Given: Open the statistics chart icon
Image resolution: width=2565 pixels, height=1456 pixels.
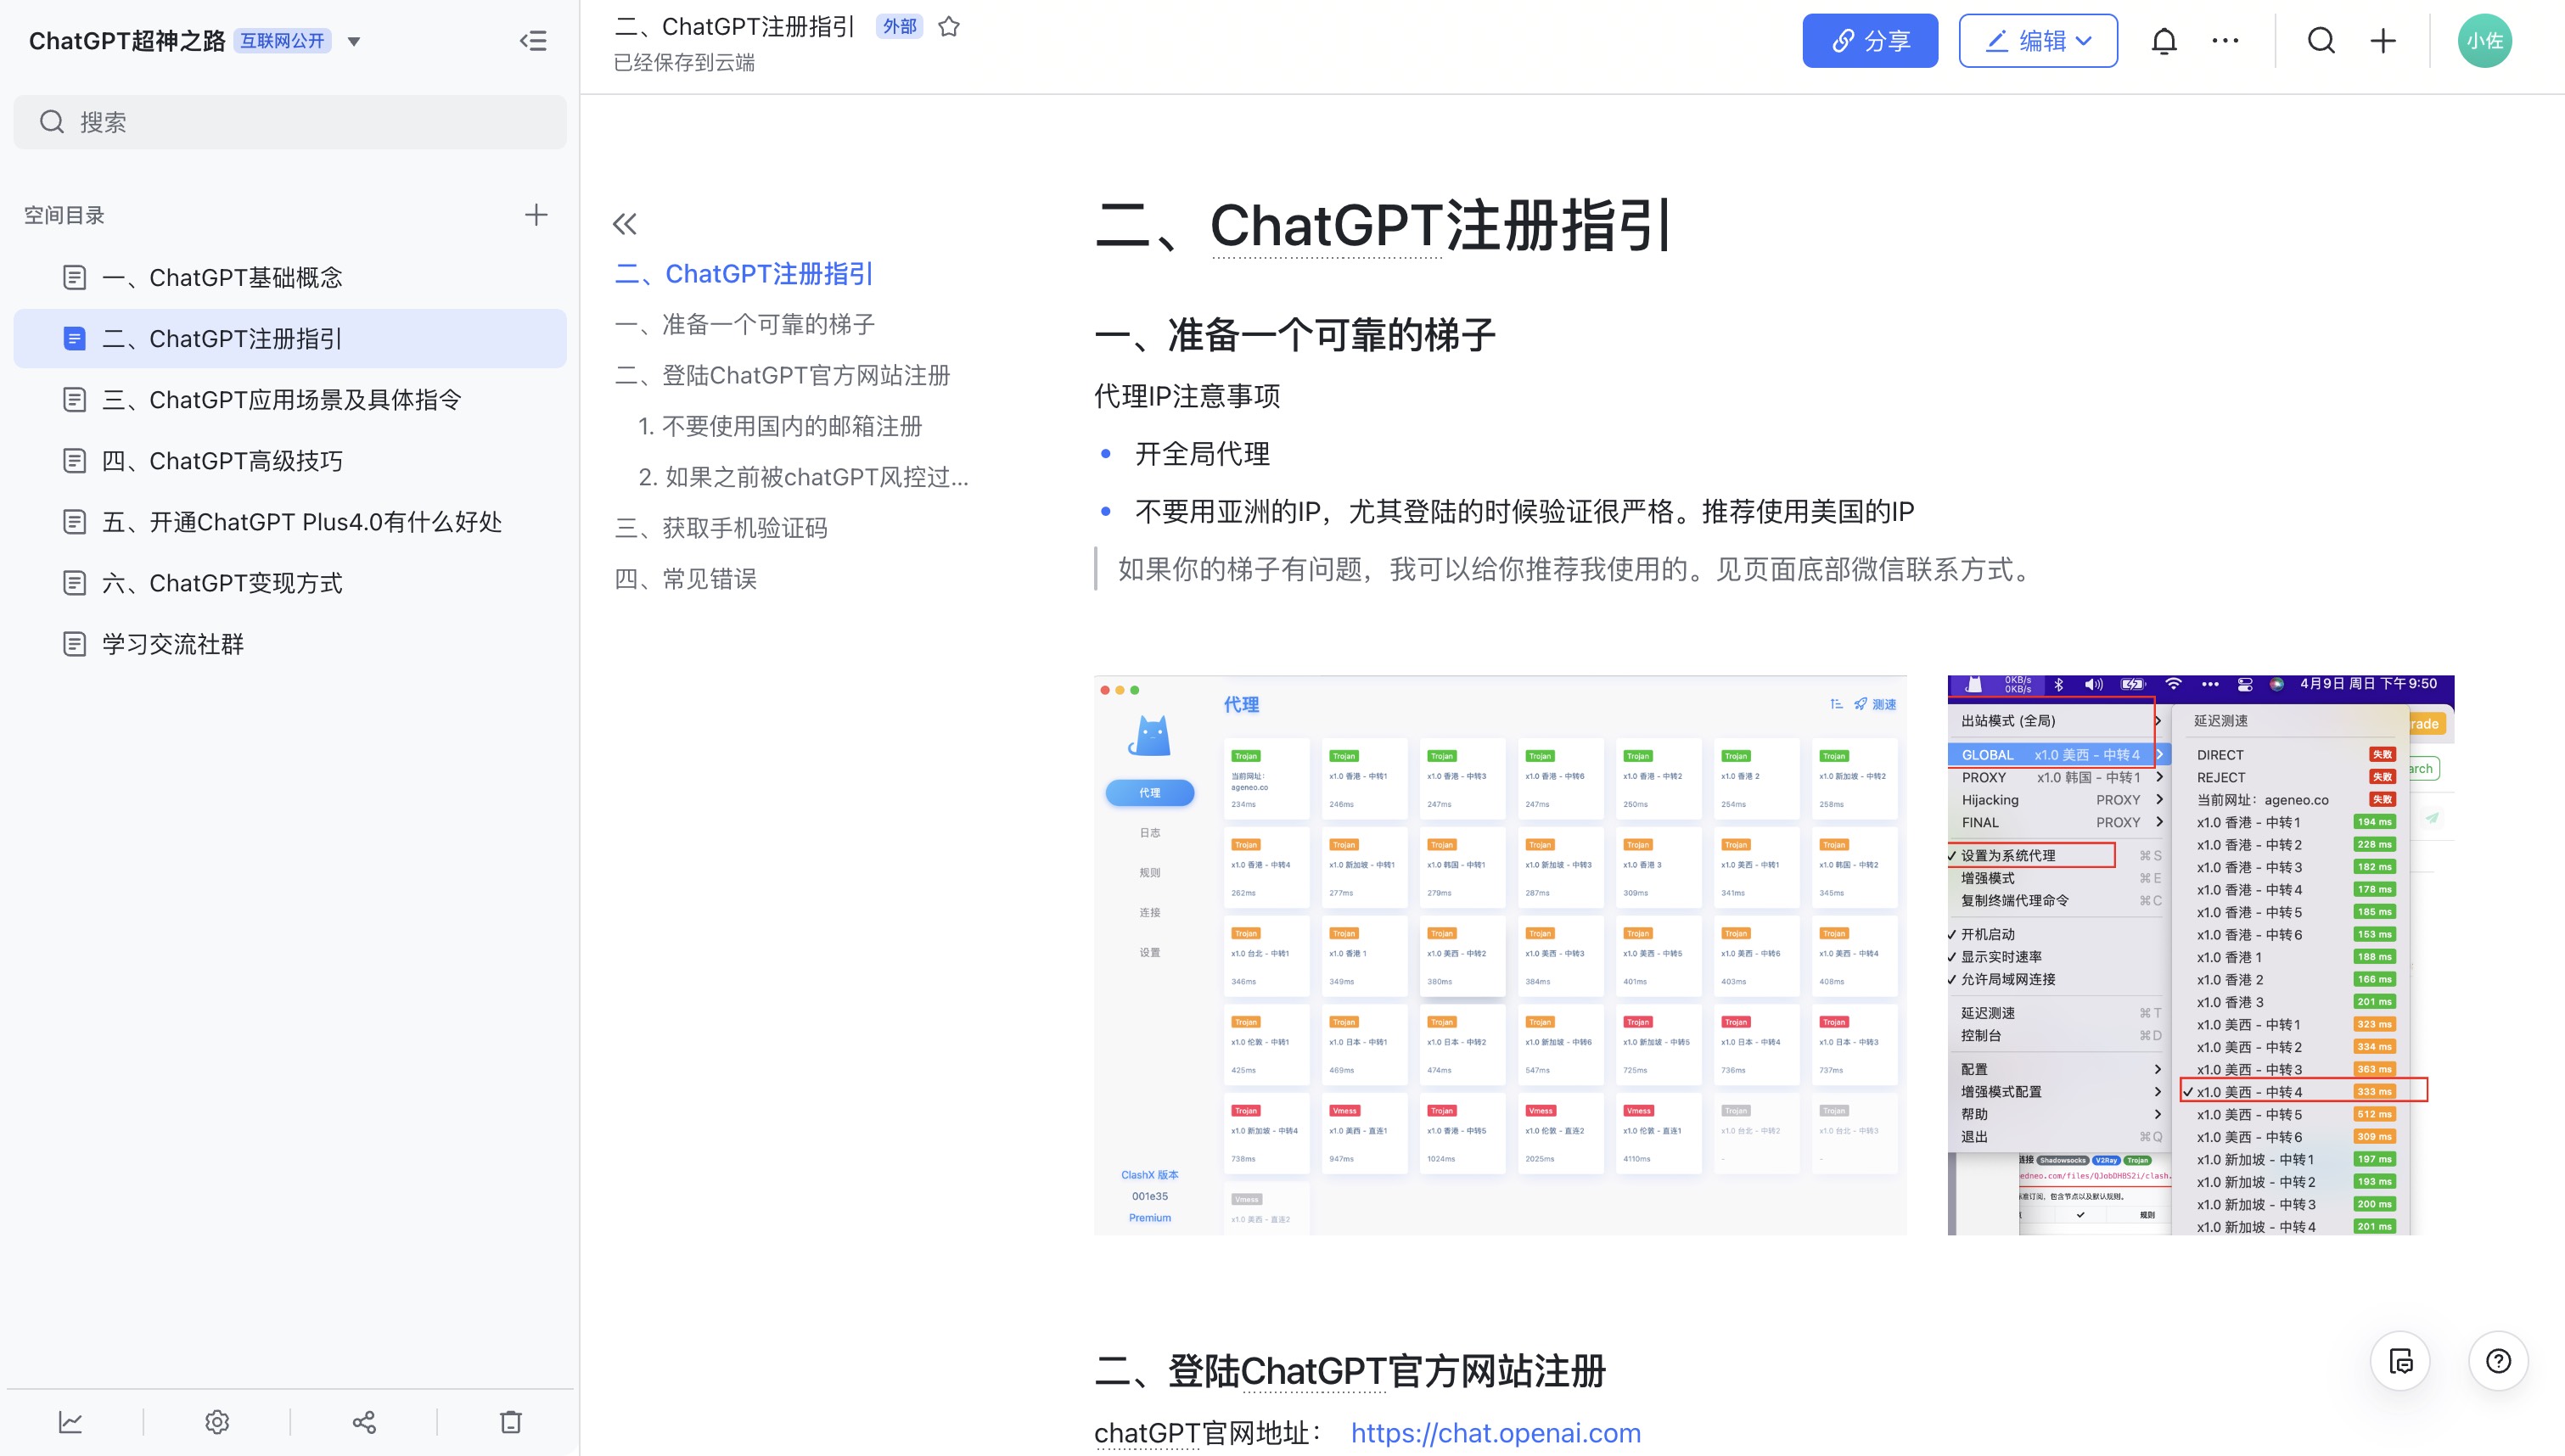Looking at the screenshot, I should (70, 1421).
